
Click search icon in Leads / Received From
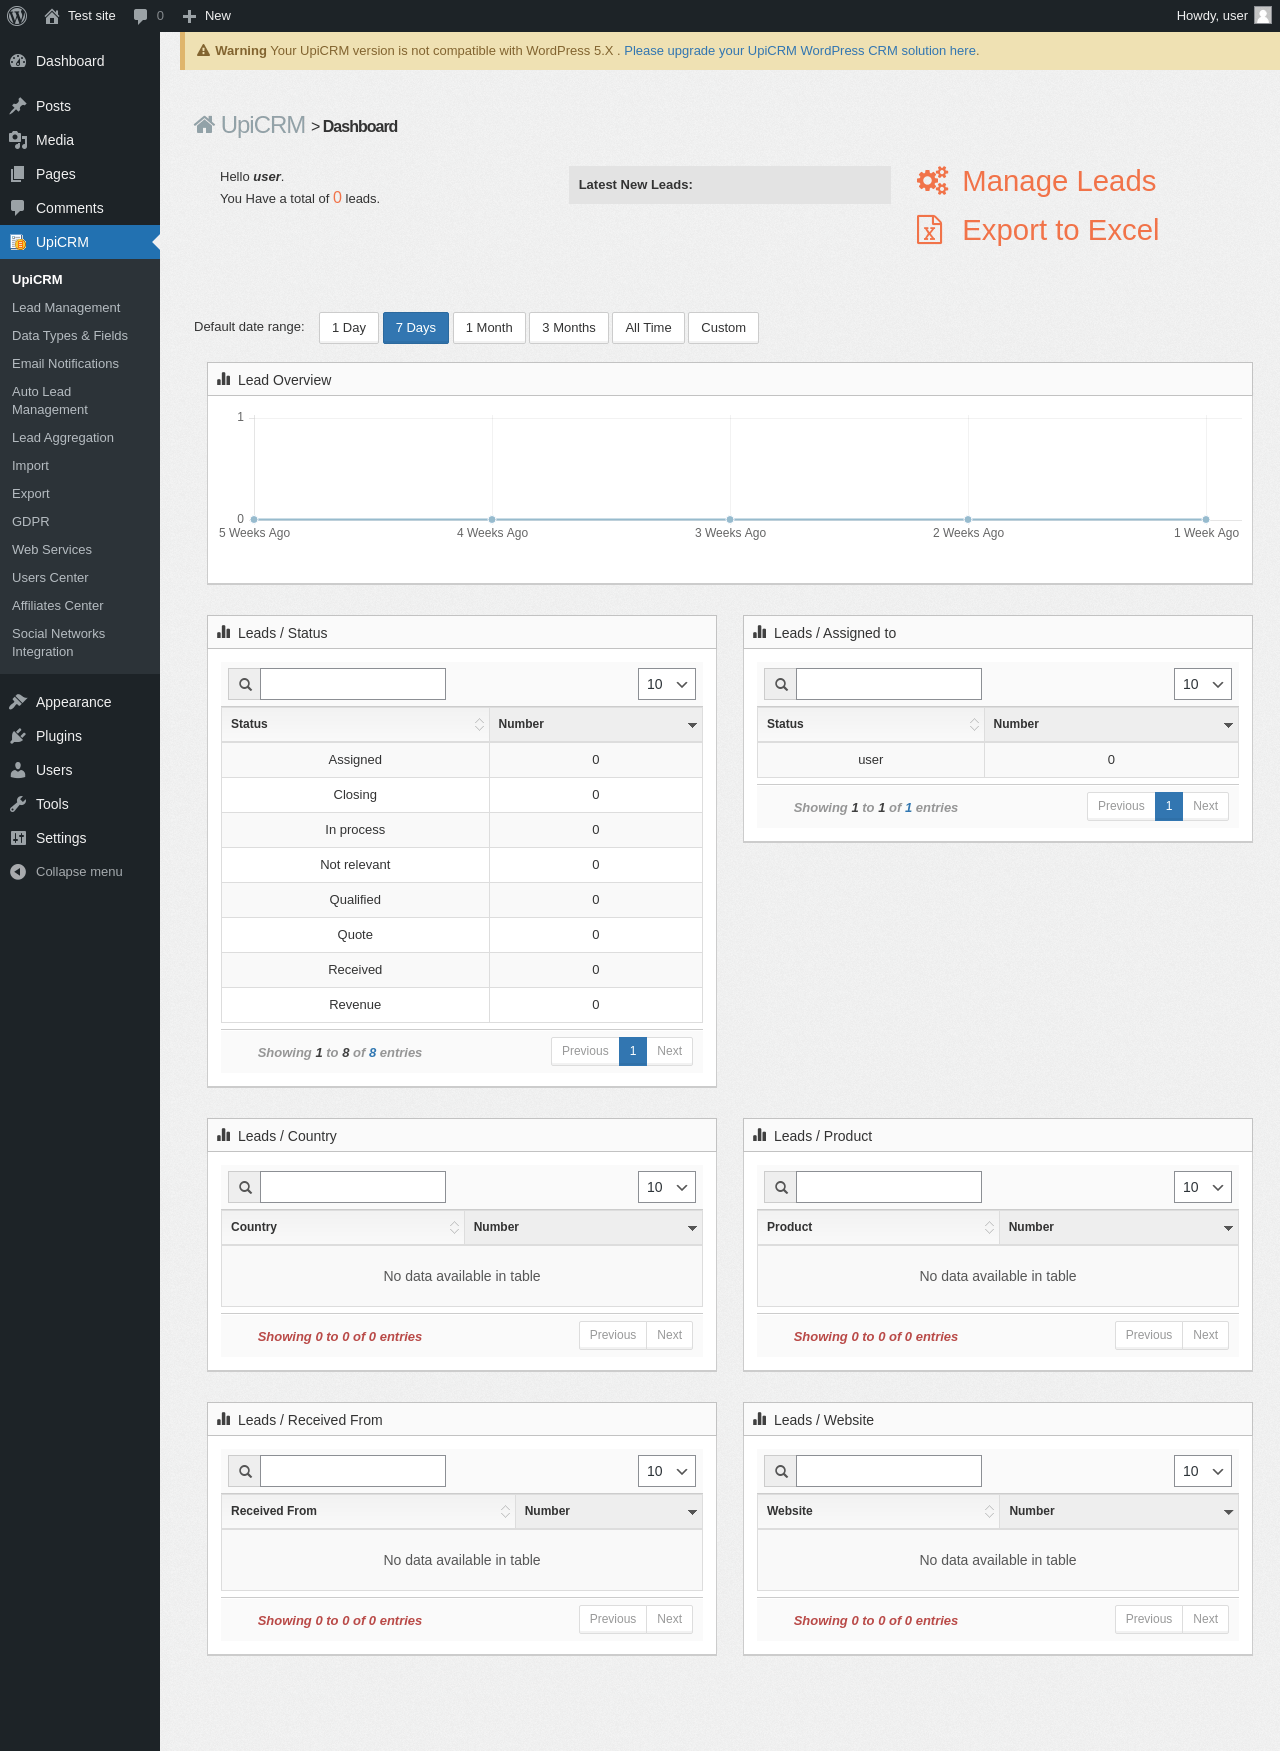tap(245, 1471)
